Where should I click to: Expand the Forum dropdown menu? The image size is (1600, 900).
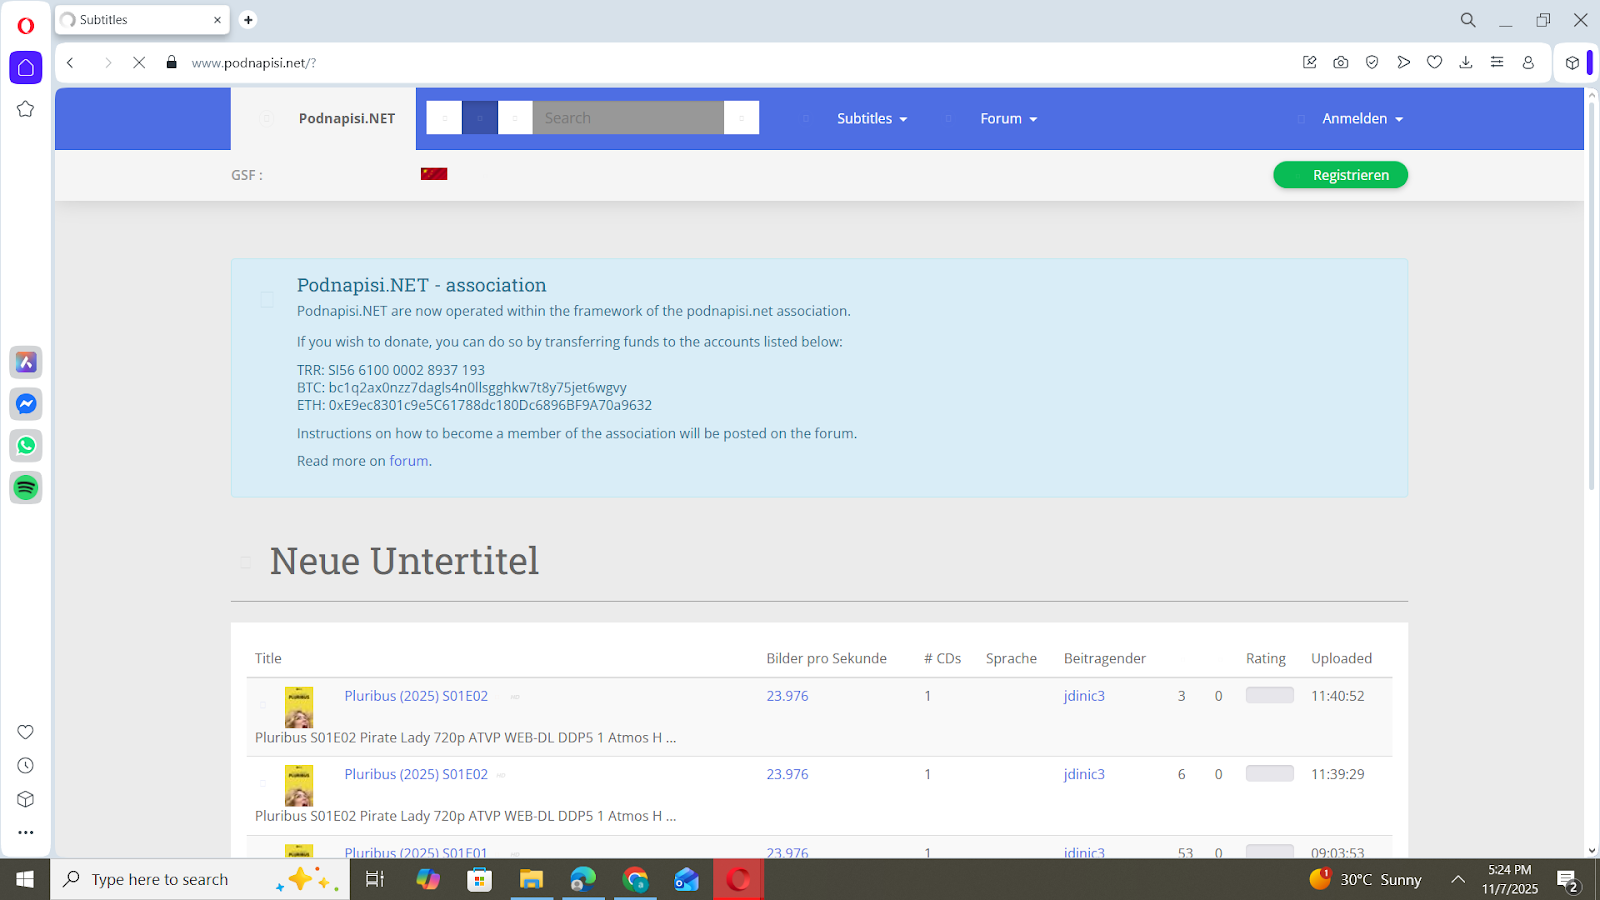[1008, 118]
